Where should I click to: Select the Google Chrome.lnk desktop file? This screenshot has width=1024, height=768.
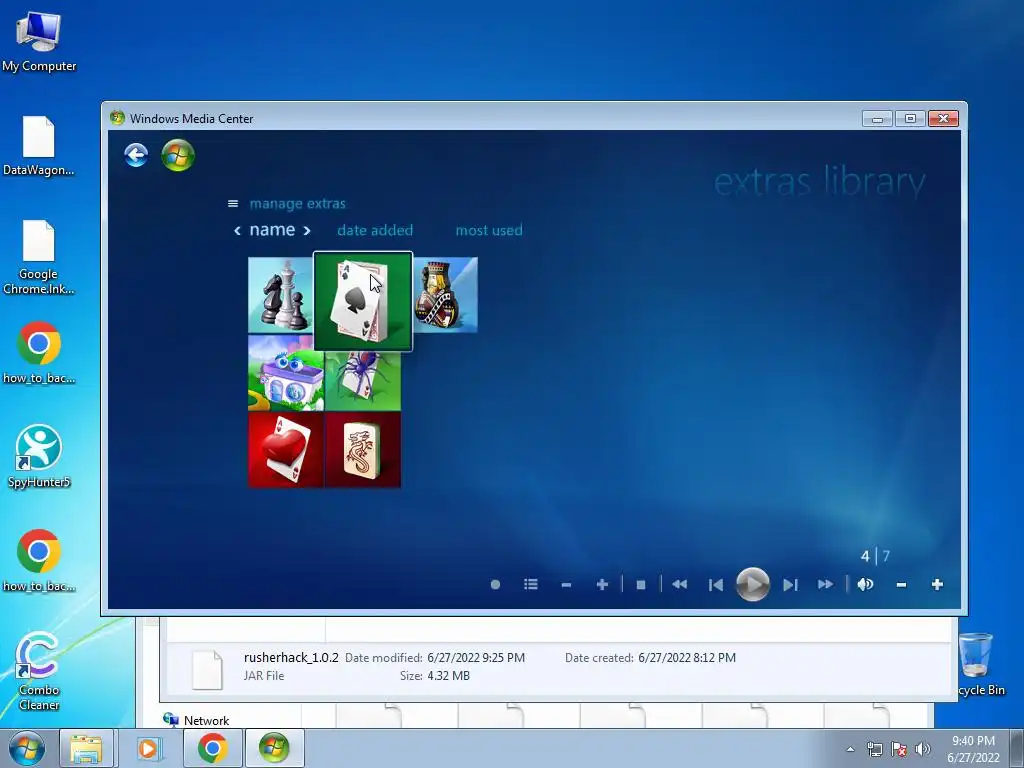tap(39, 257)
